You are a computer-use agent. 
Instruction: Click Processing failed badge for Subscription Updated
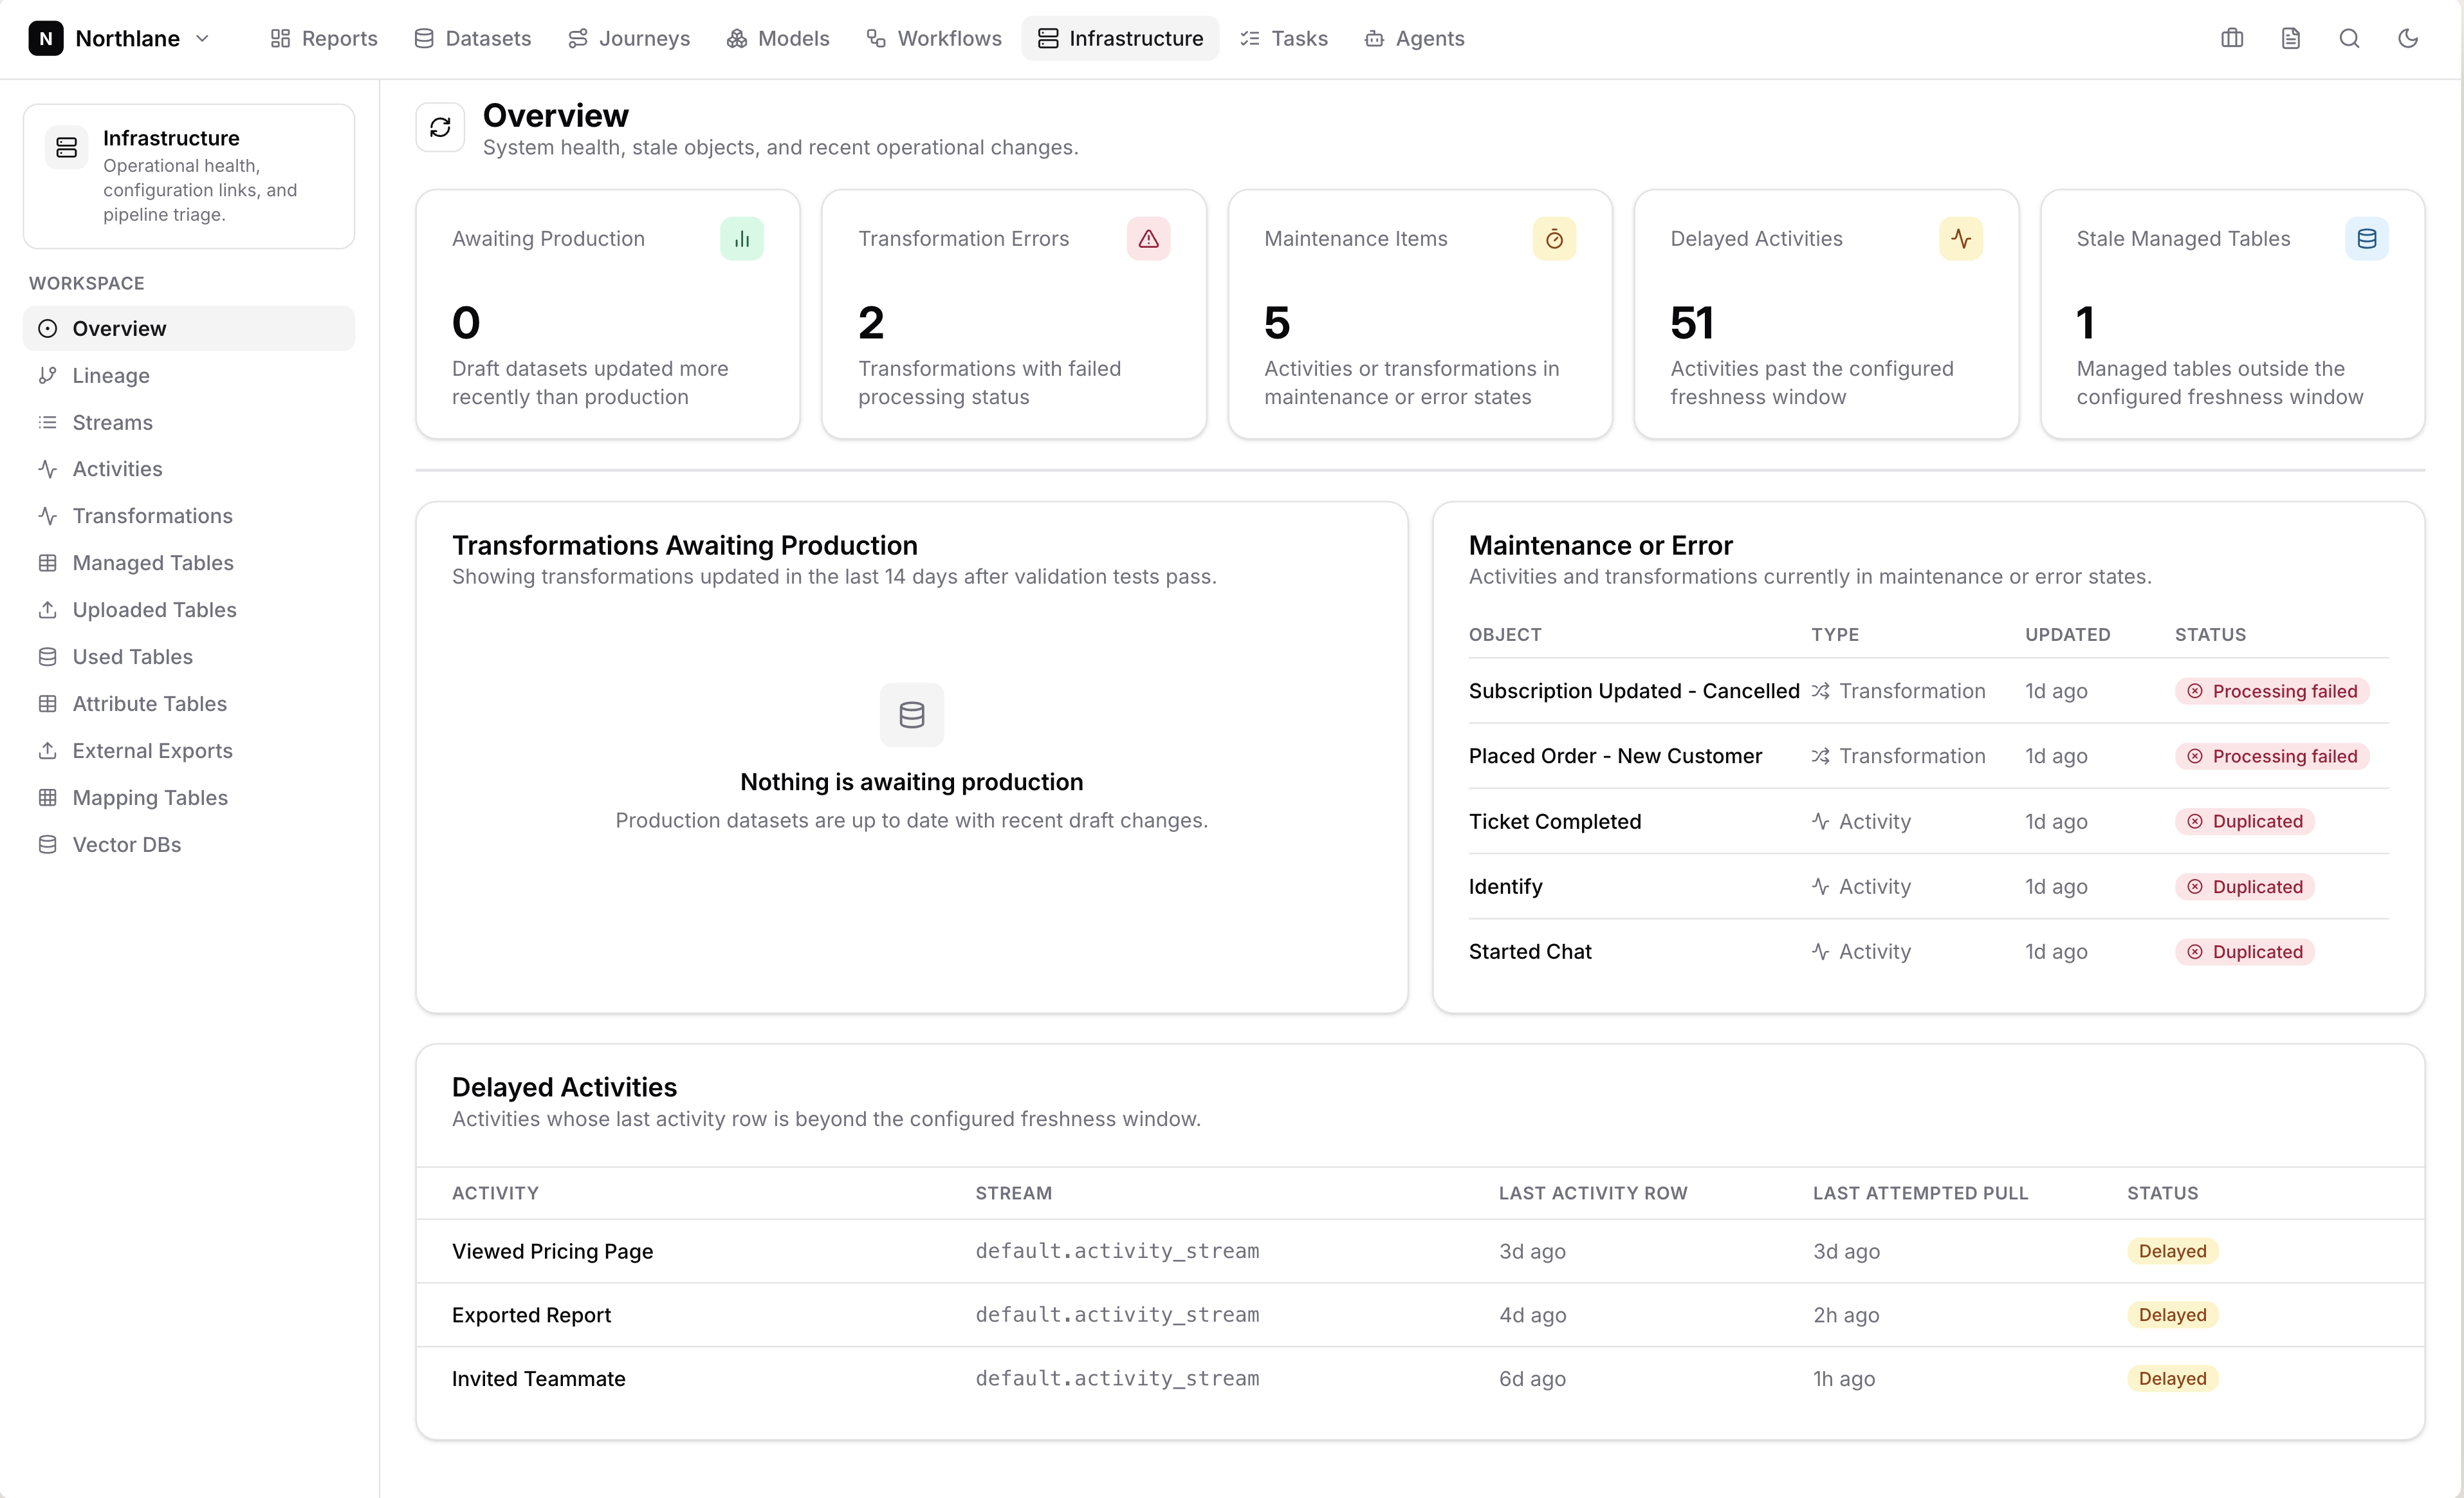(2272, 691)
